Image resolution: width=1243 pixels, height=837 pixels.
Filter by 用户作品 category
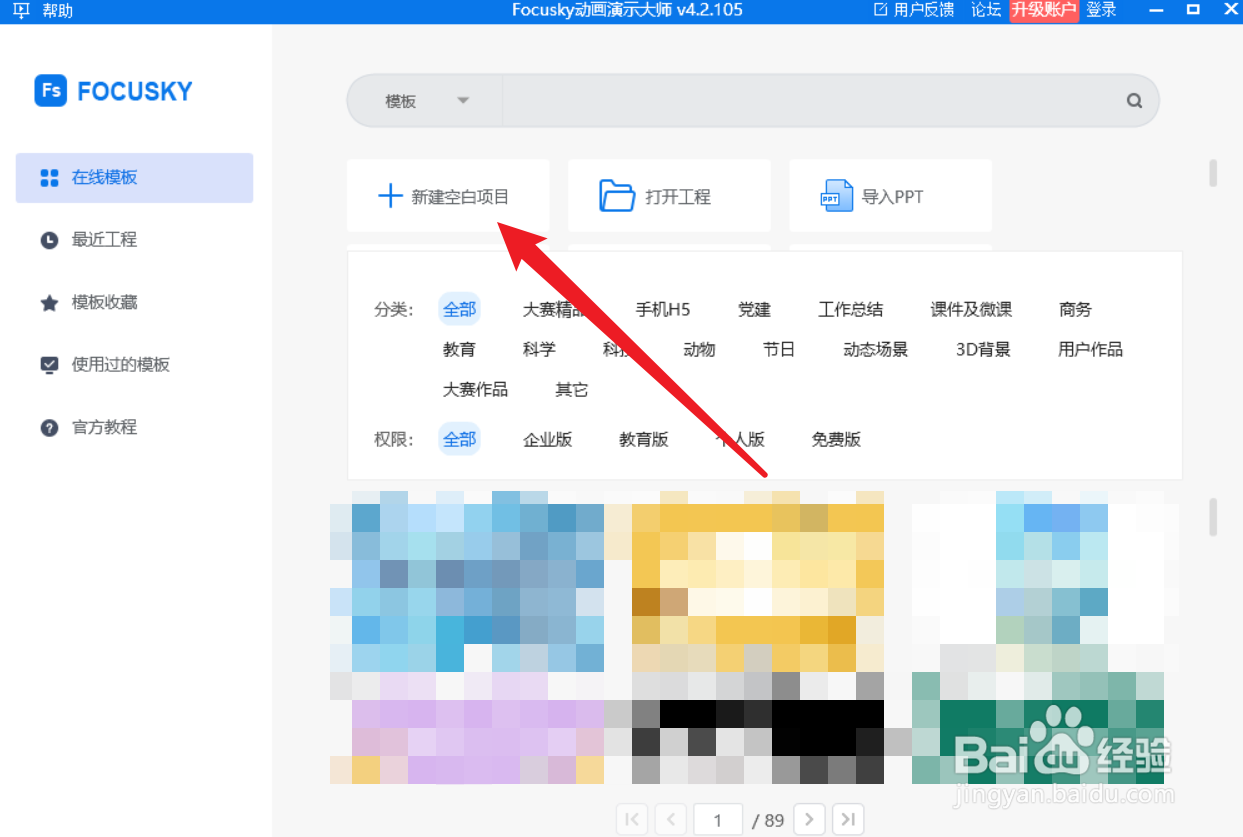click(1090, 350)
